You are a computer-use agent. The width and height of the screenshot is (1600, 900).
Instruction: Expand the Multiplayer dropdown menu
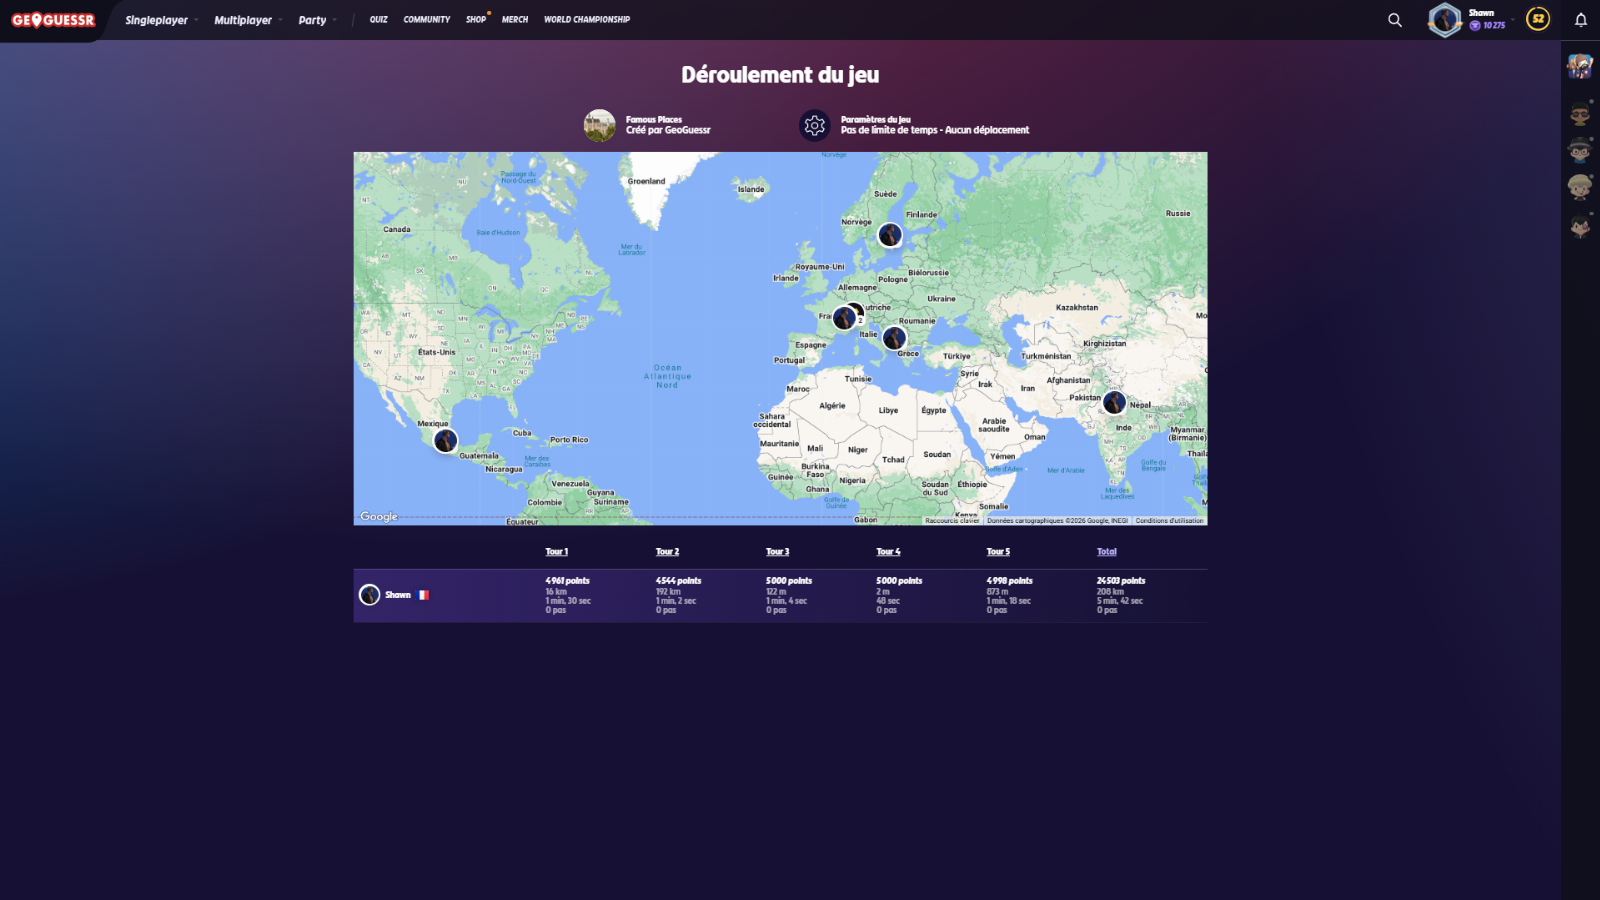click(x=247, y=20)
